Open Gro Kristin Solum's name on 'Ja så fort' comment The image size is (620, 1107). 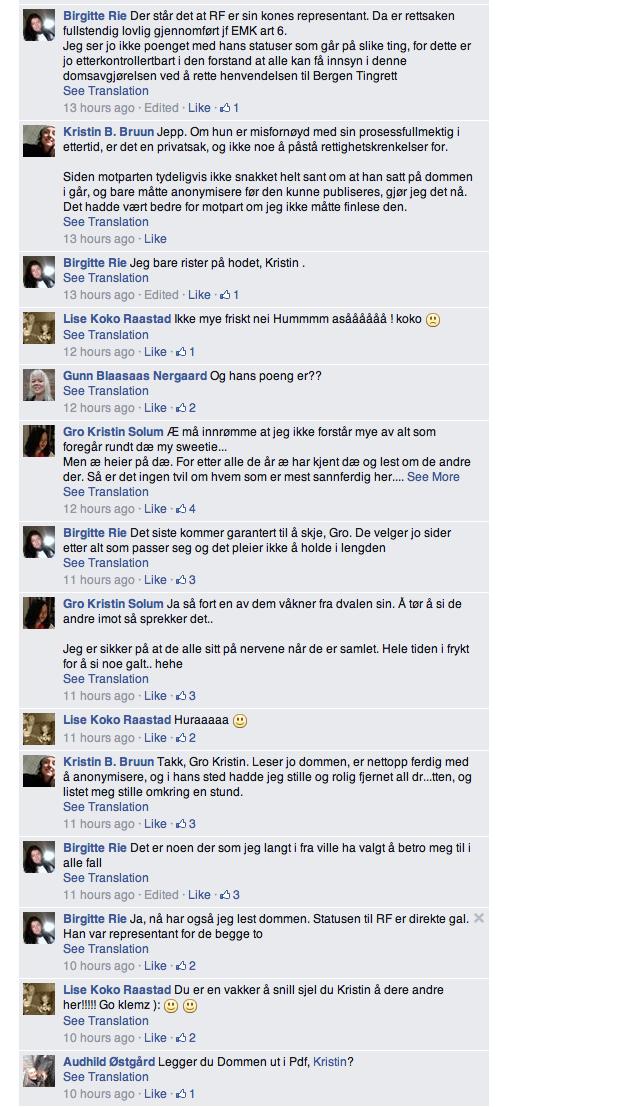point(113,604)
